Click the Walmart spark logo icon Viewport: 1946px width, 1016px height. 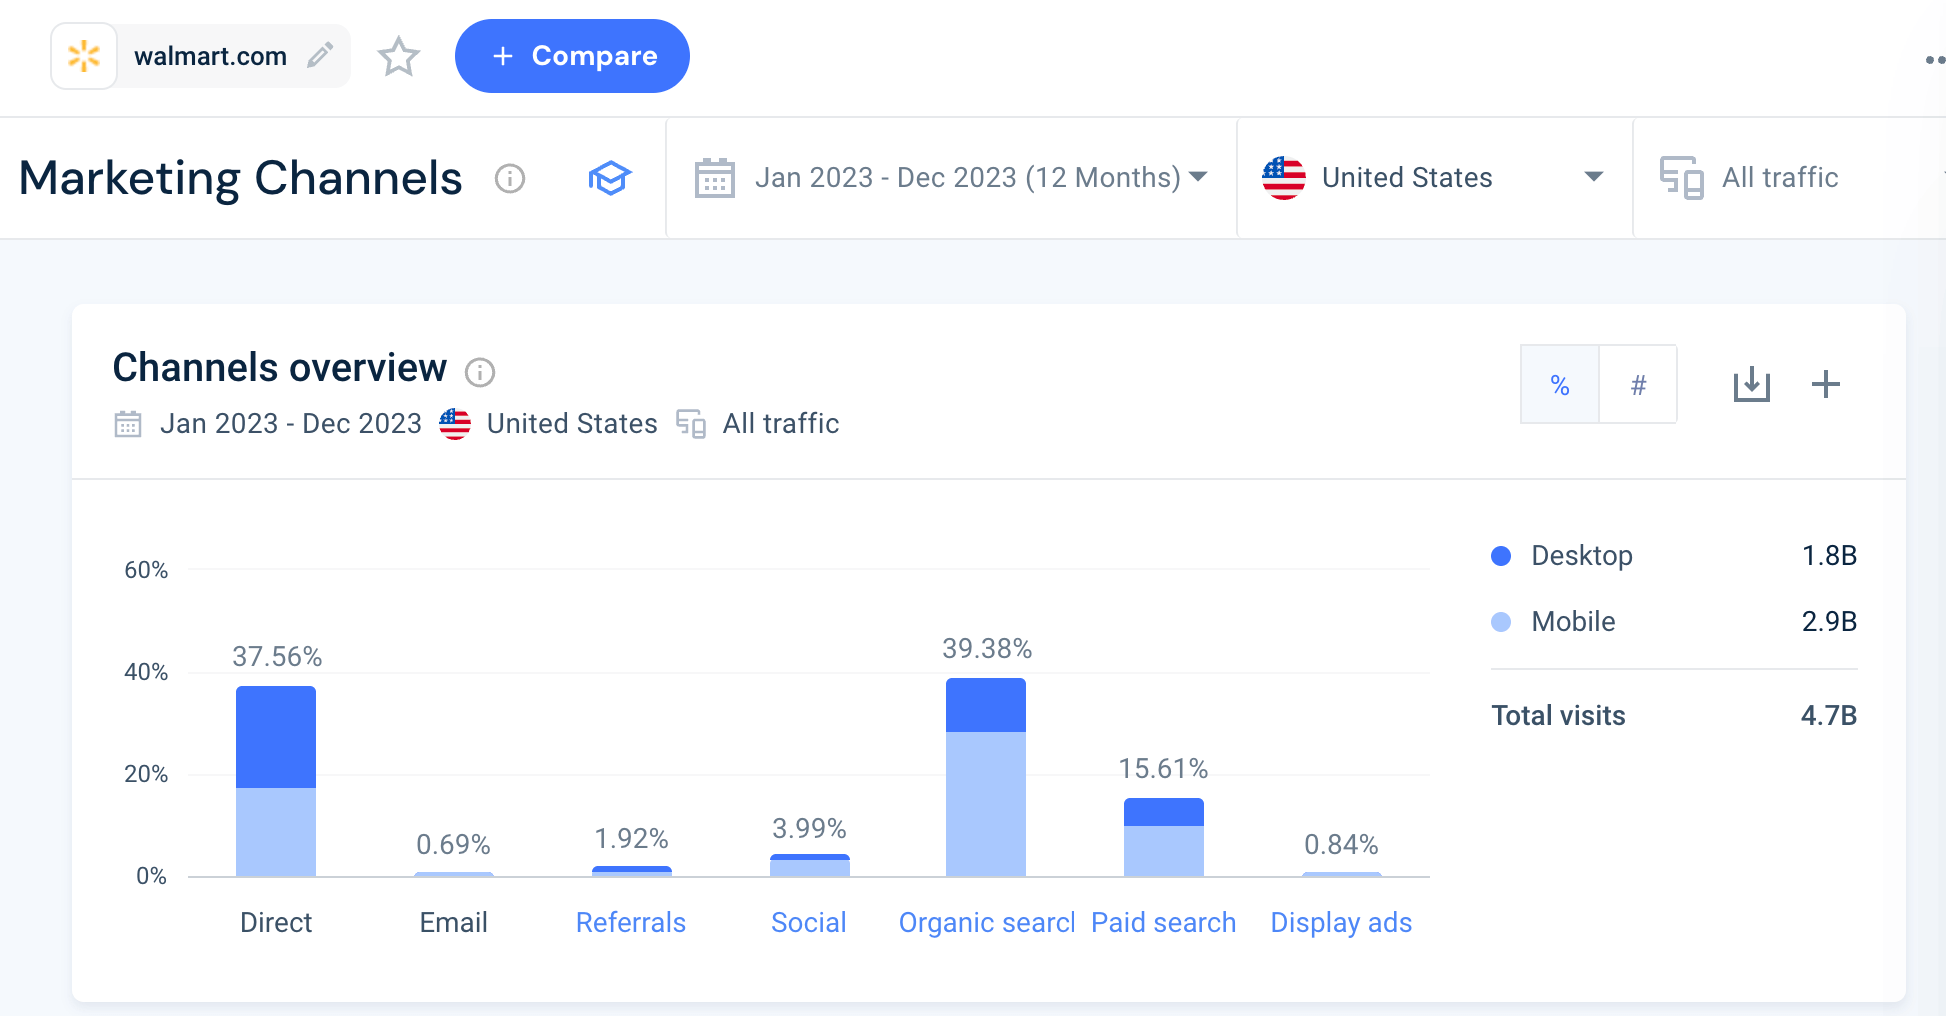84,56
